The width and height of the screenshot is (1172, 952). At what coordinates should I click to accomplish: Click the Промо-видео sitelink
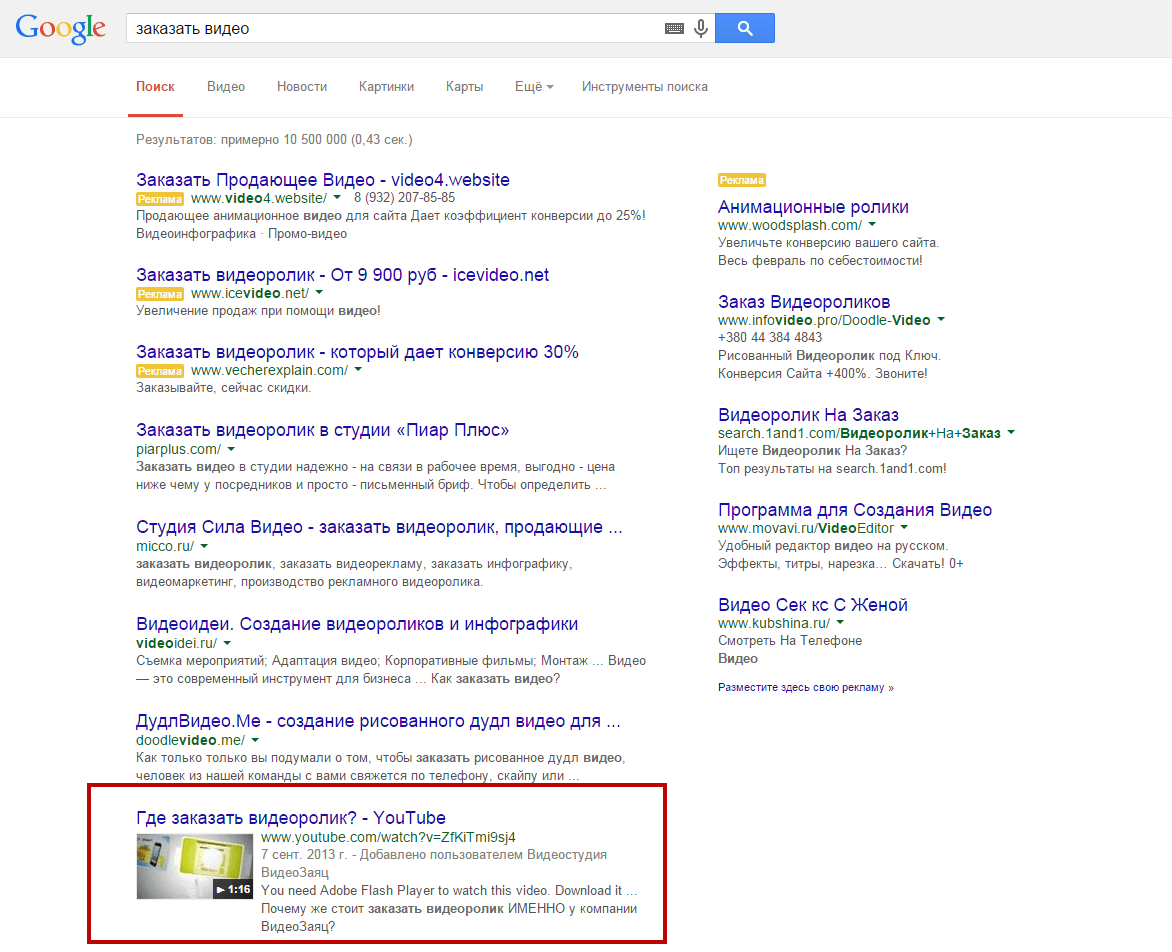tap(307, 234)
